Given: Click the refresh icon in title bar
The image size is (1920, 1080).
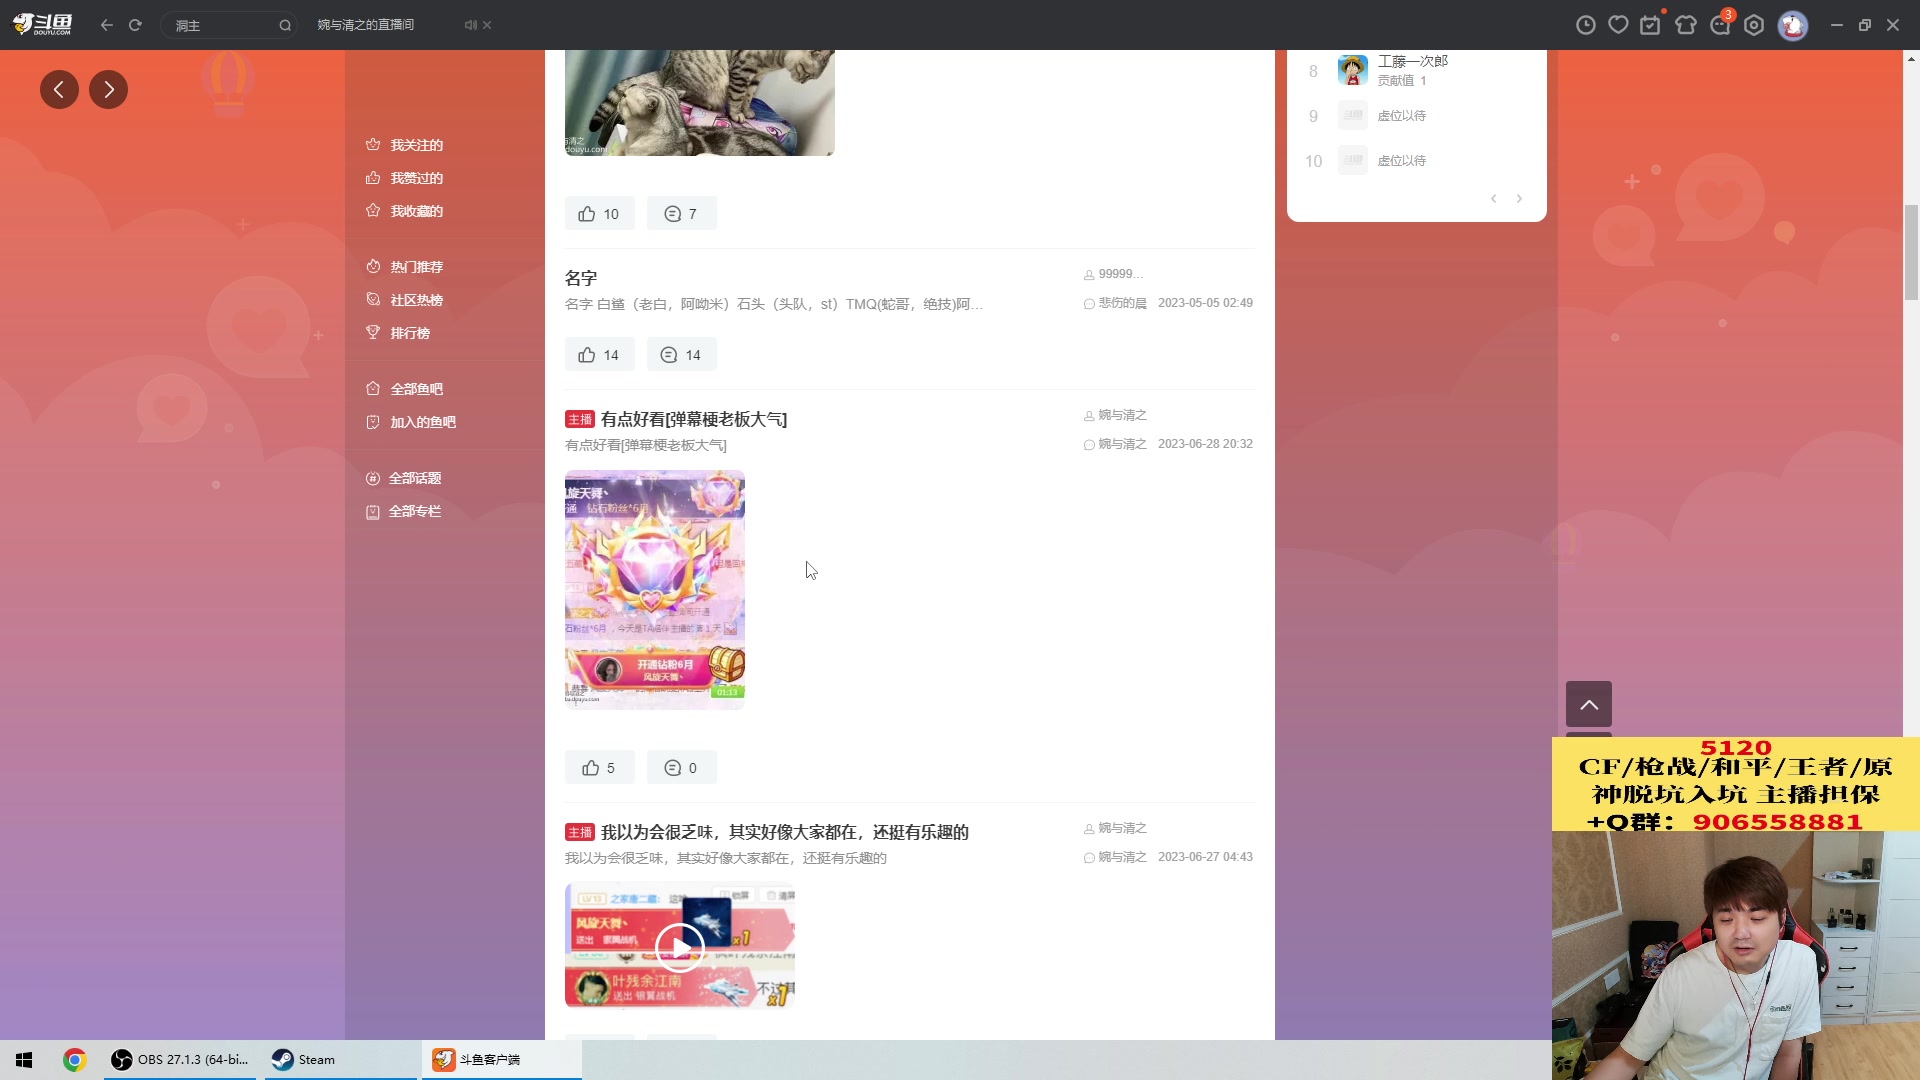Looking at the screenshot, I should (x=135, y=25).
